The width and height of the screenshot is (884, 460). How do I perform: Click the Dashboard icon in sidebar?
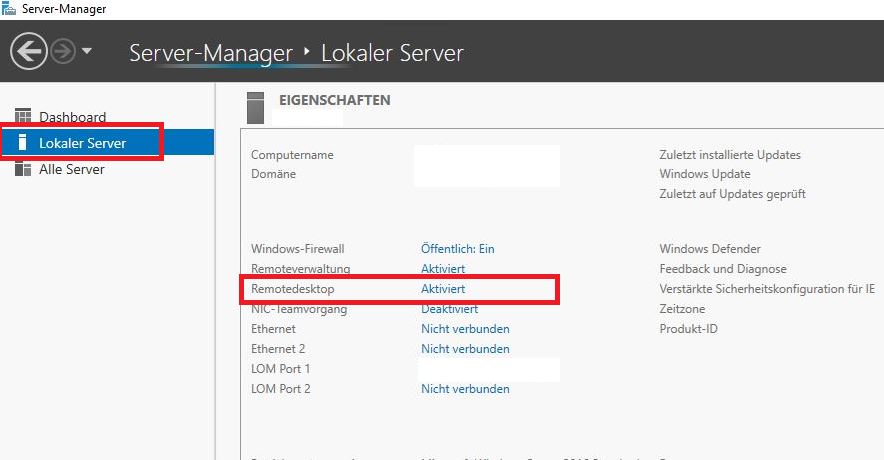(x=23, y=117)
